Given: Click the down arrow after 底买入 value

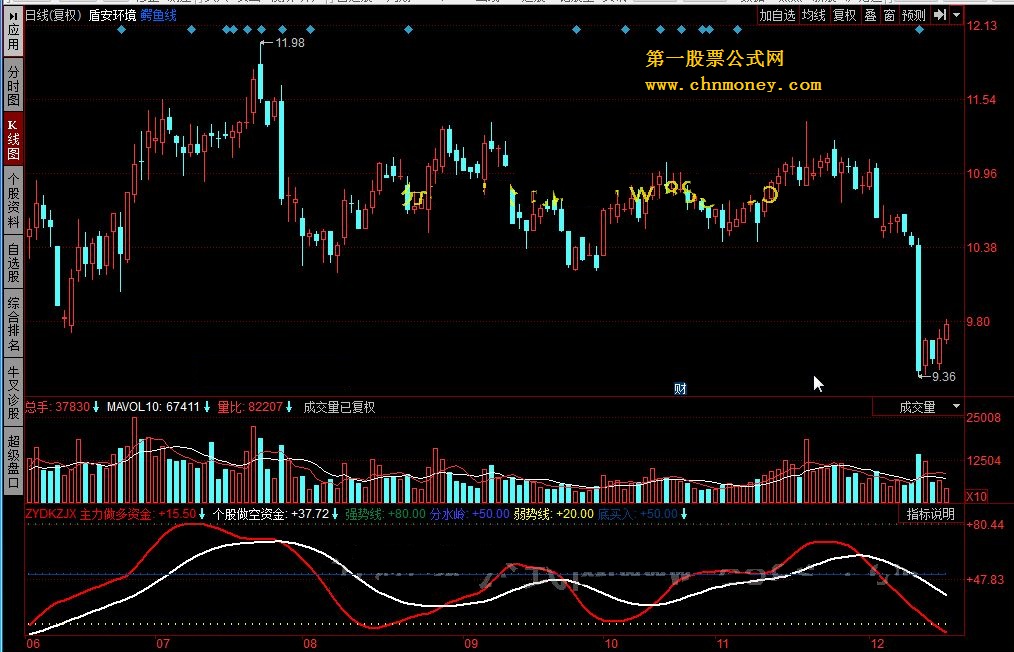Looking at the screenshot, I should click(x=684, y=514).
